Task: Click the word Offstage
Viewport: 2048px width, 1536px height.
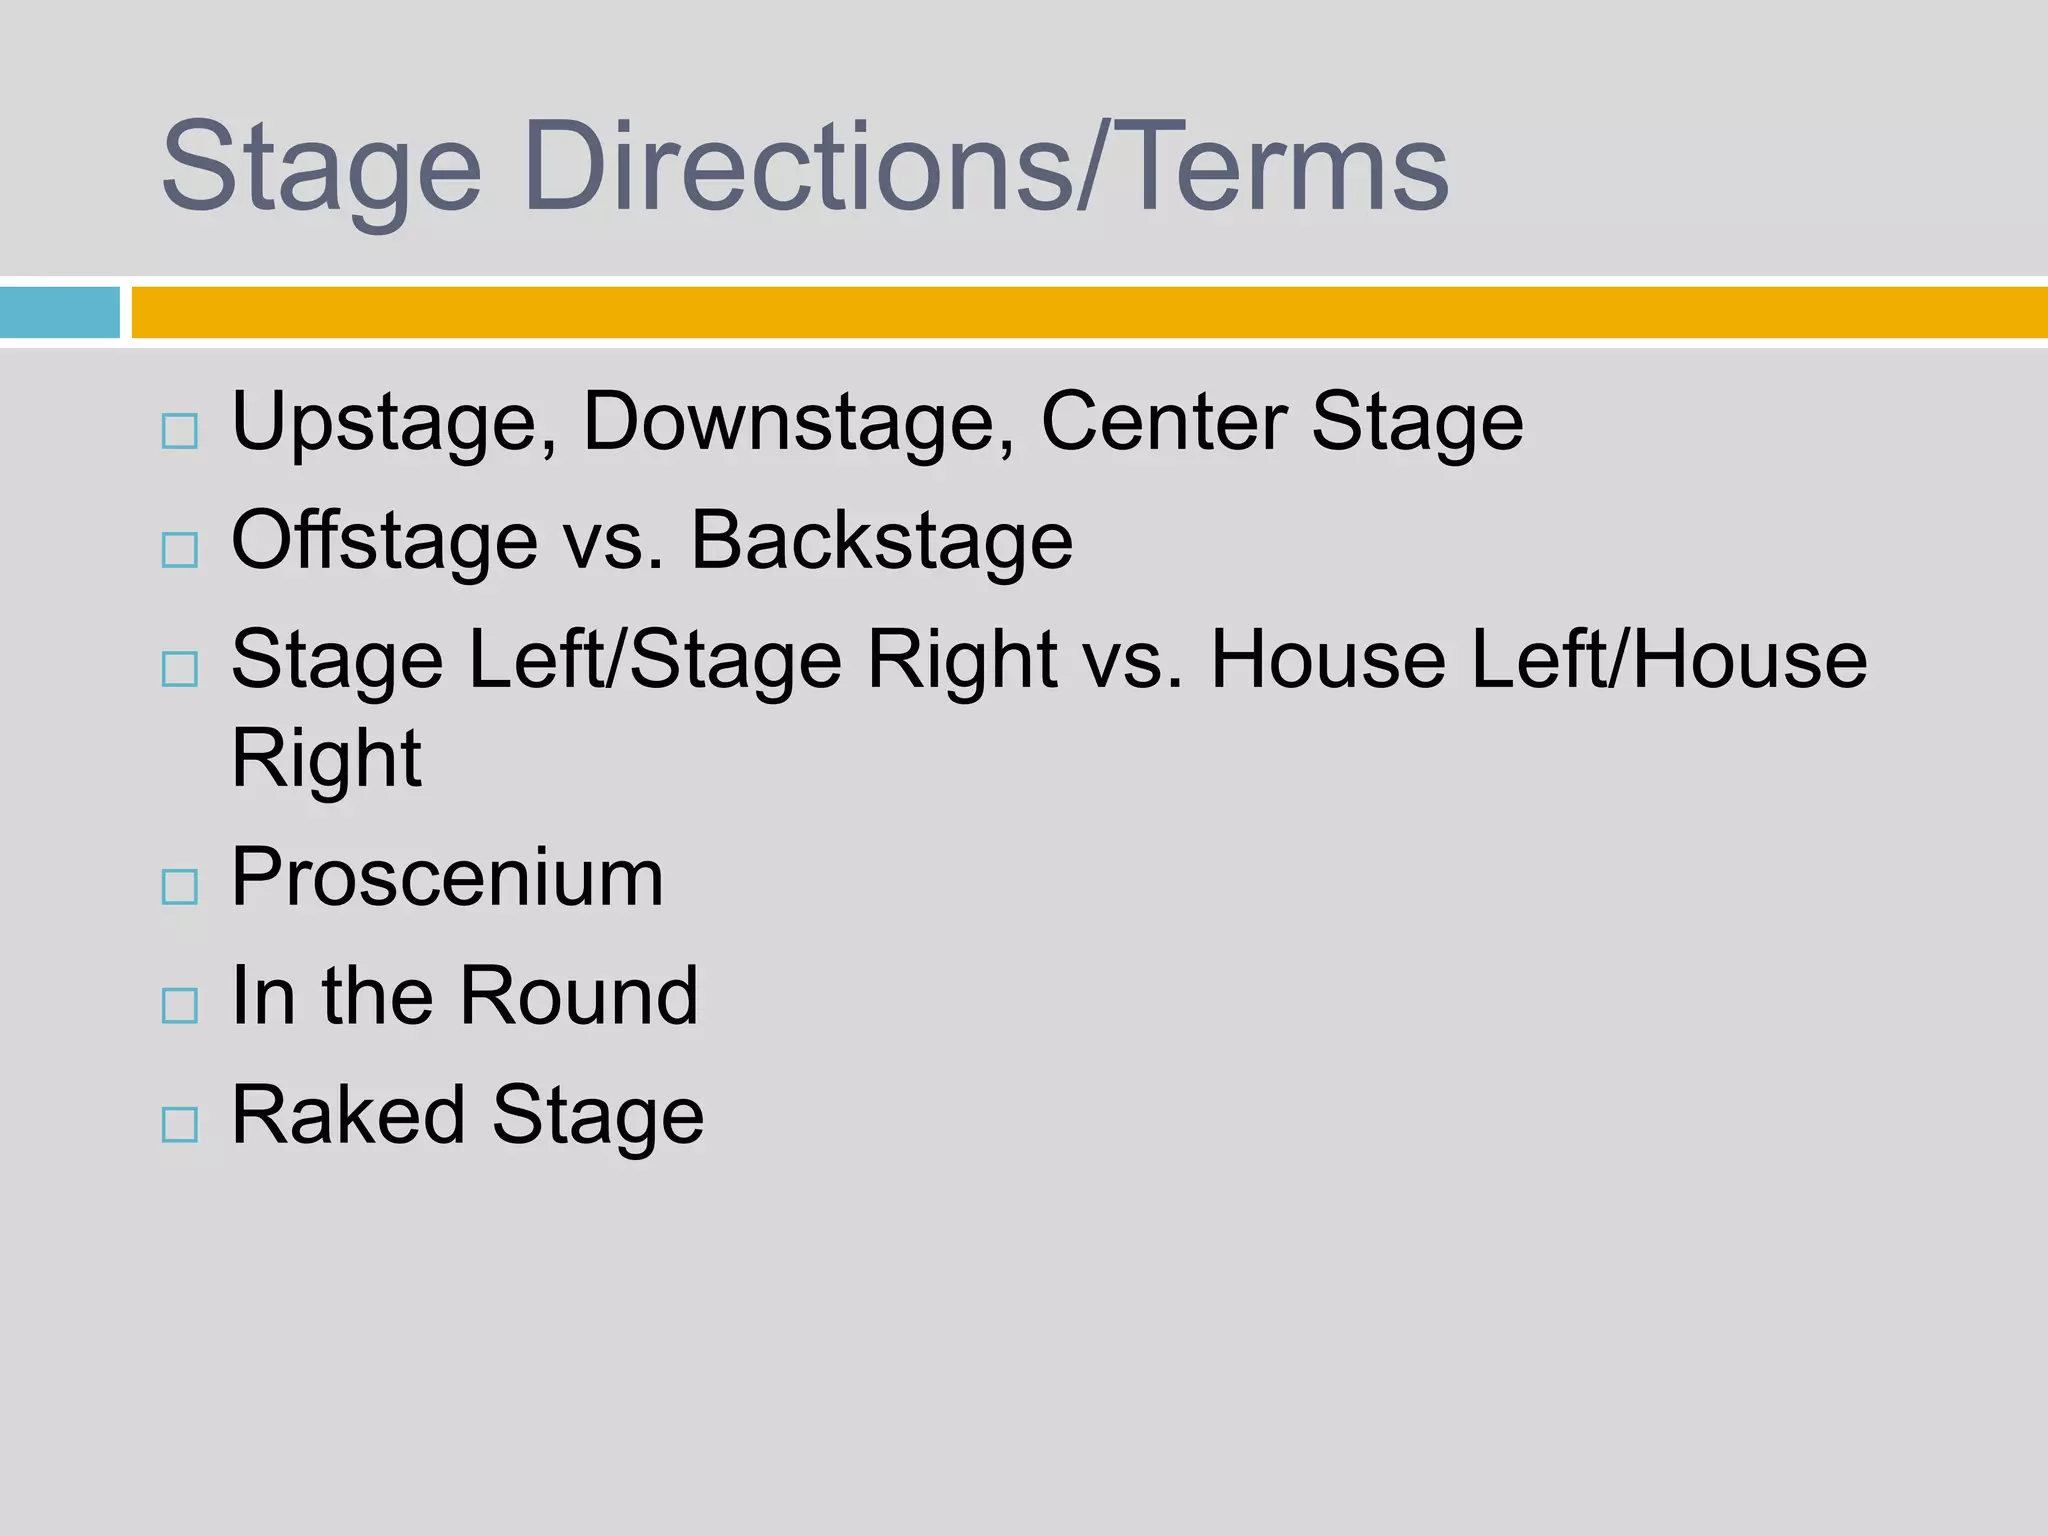Action: tap(384, 541)
